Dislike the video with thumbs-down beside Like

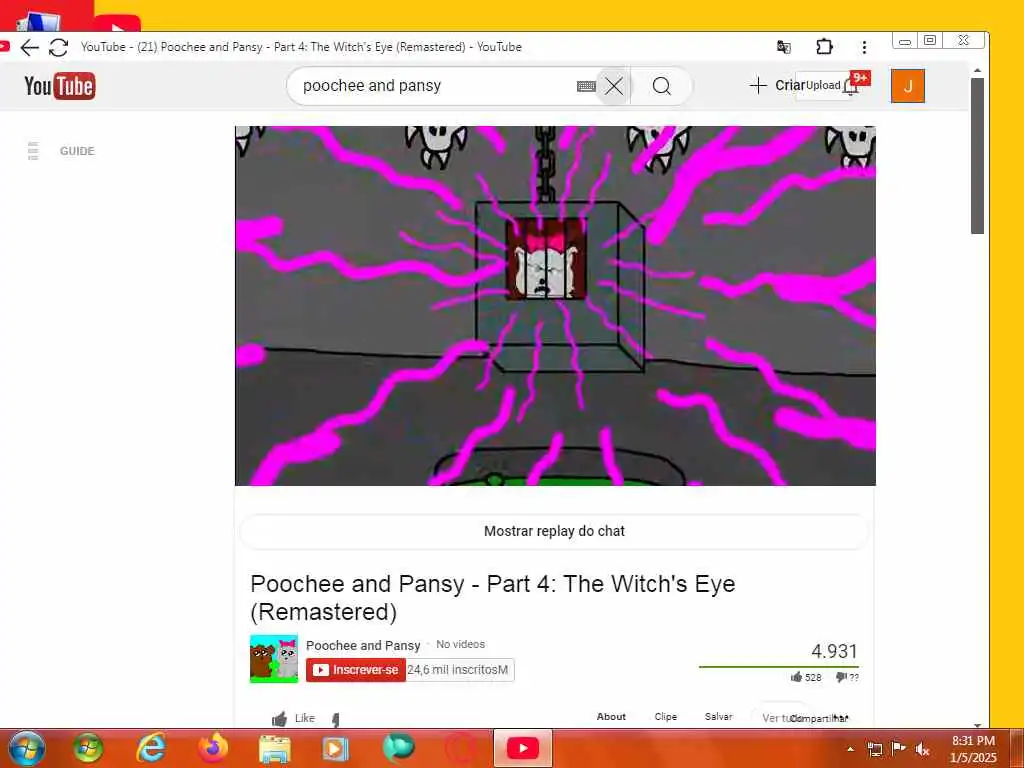point(336,720)
